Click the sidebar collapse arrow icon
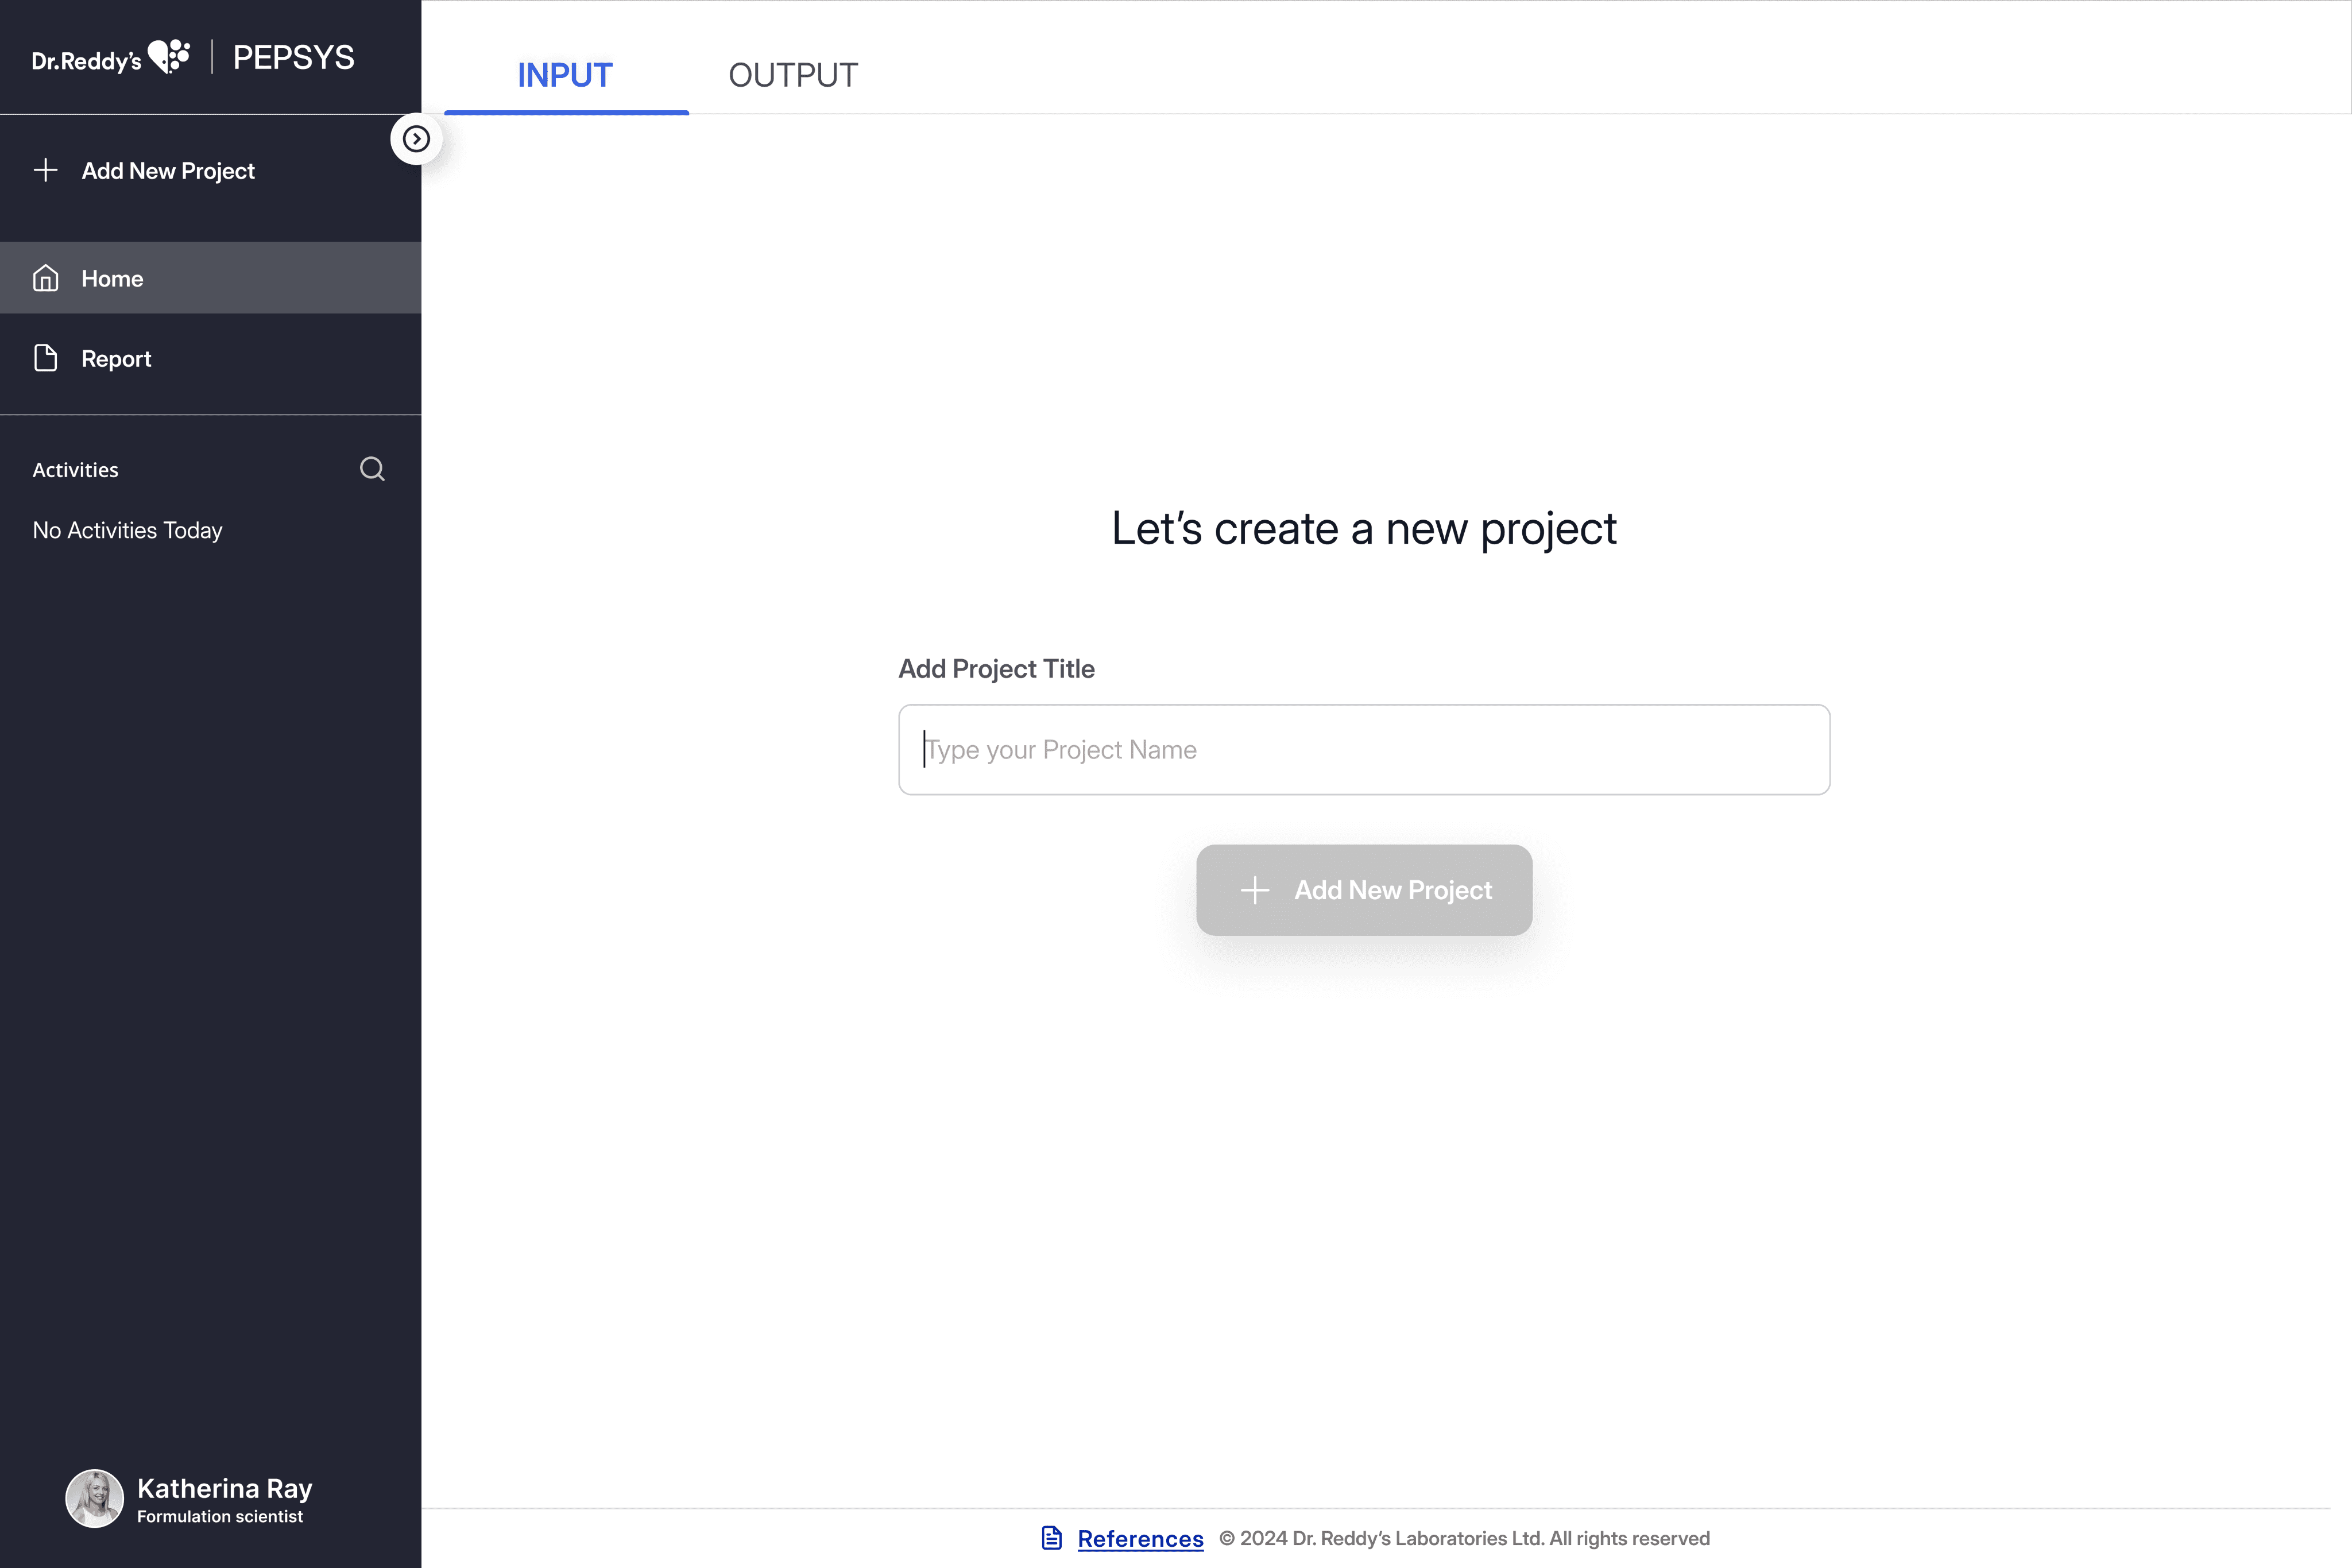Viewport: 2352px width, 1568px height. pyautogui.click(x=416, y=139)
